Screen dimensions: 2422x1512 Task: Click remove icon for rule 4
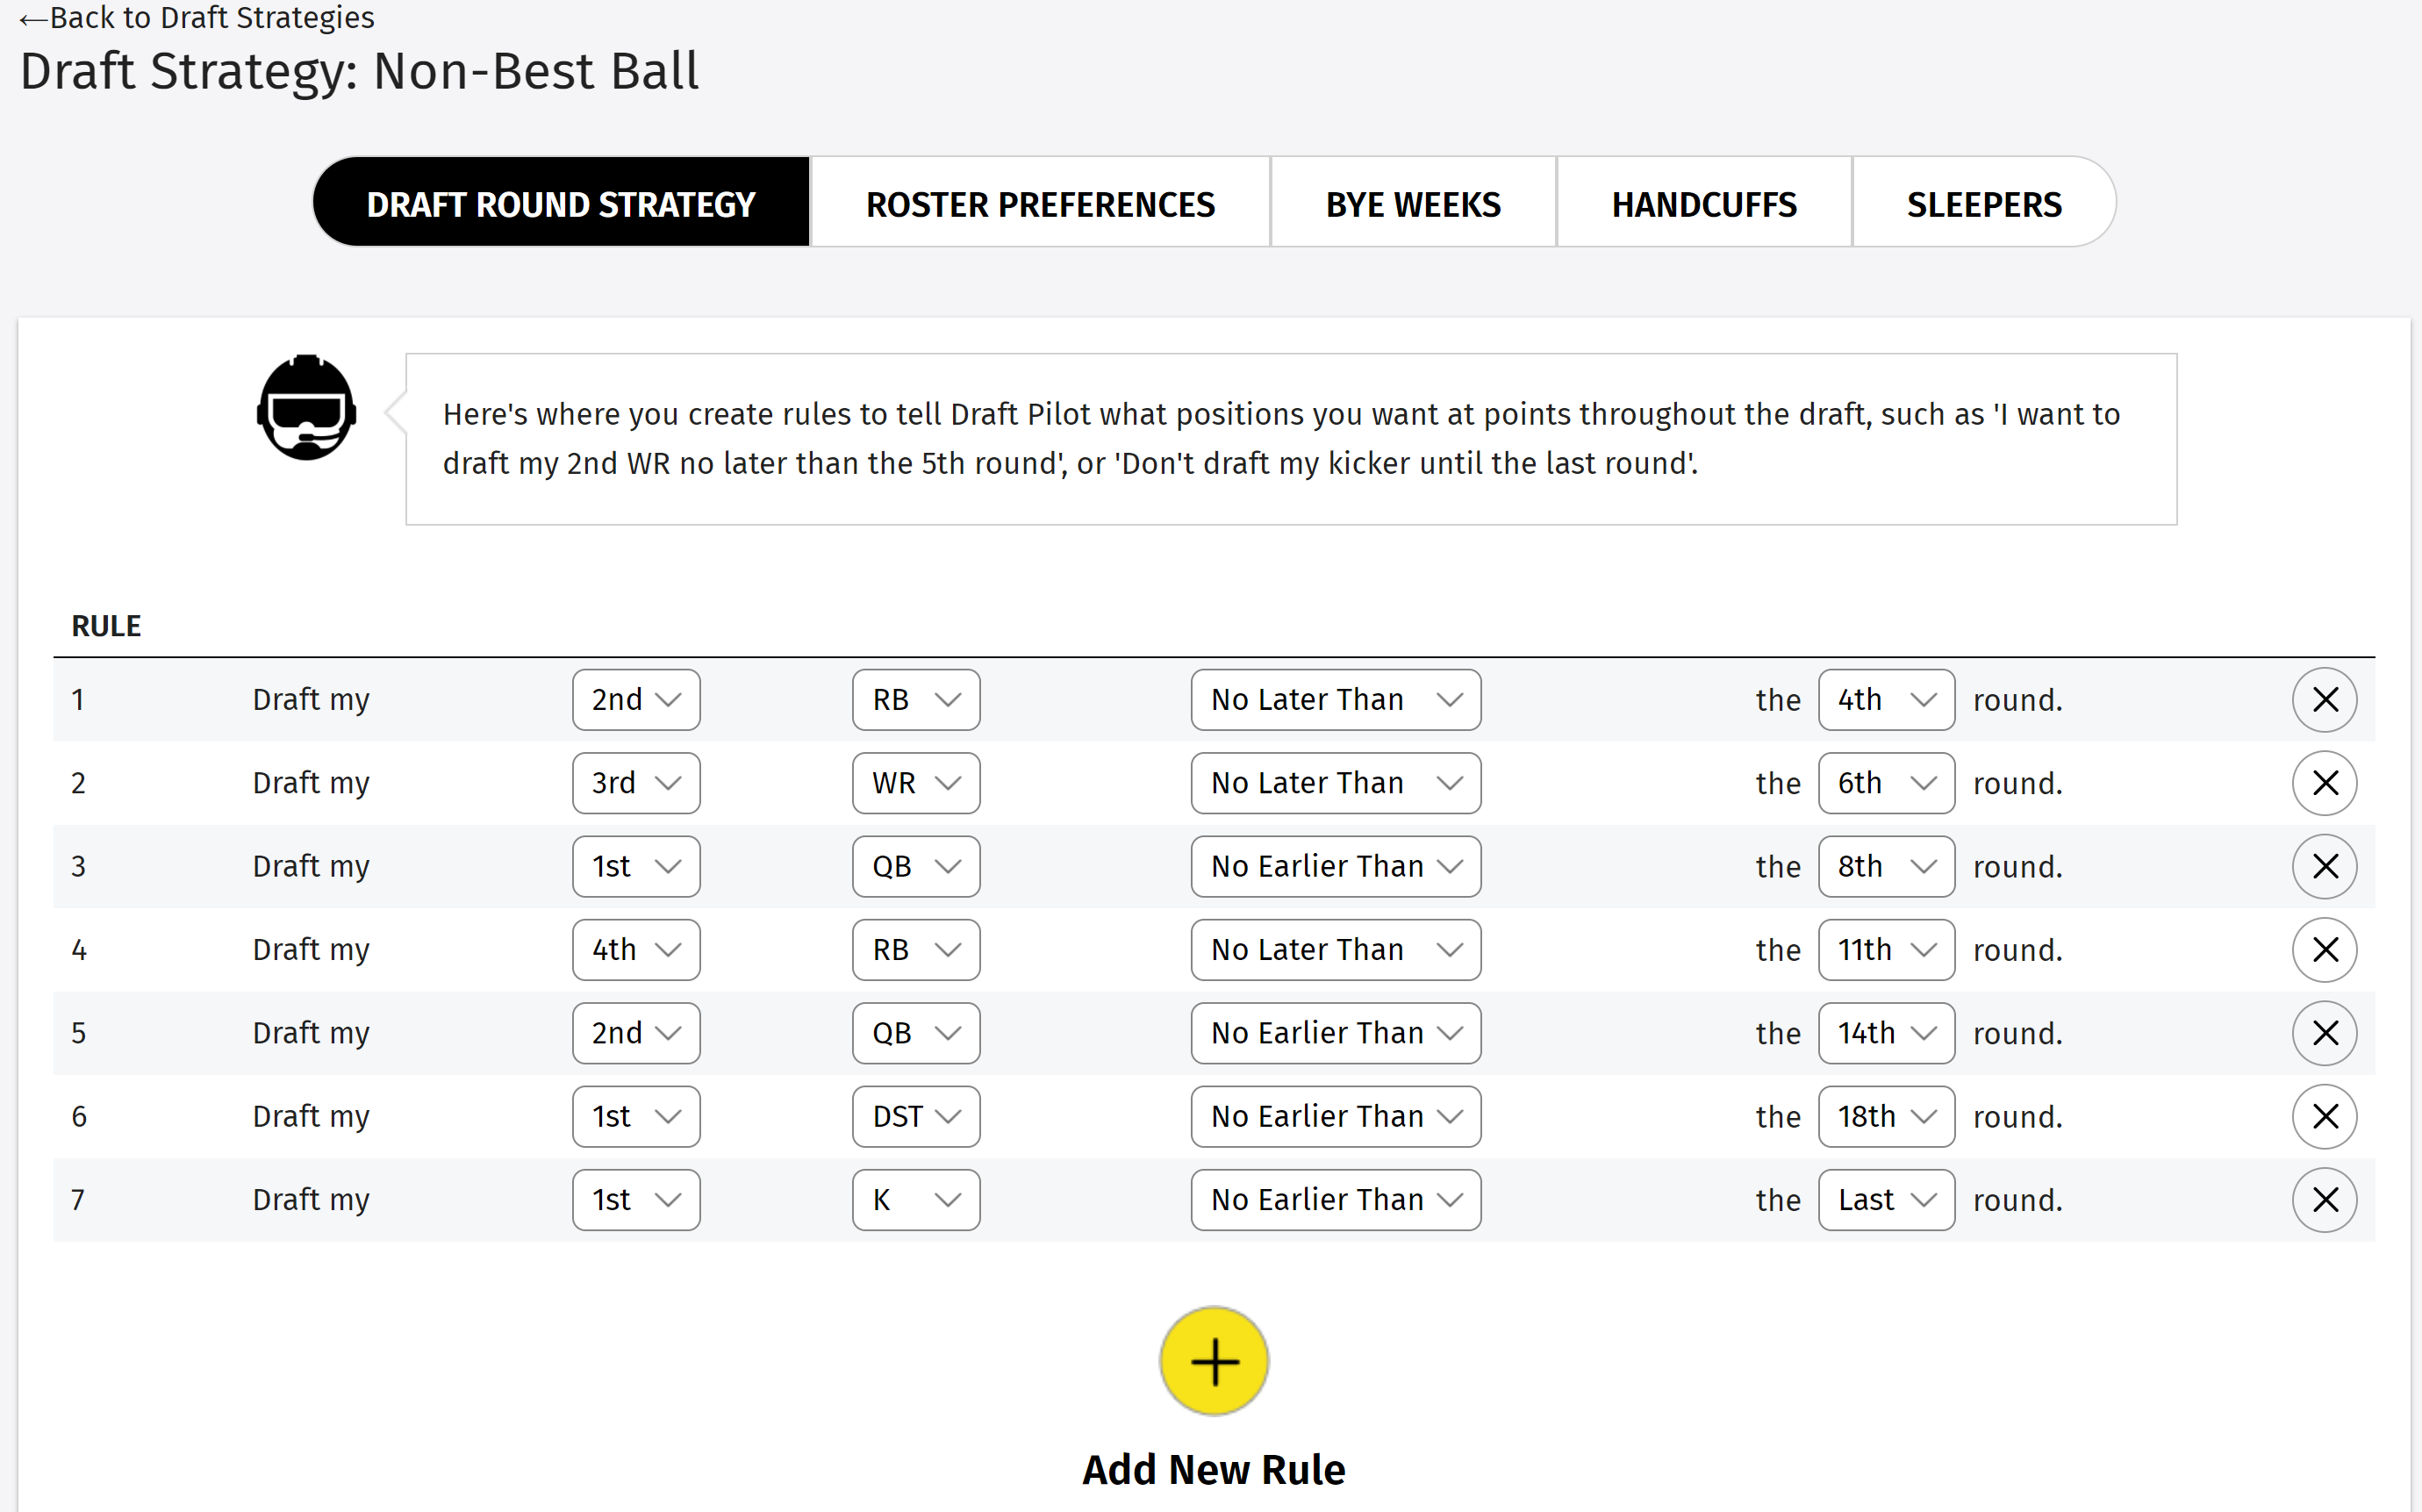click(x=2325, y=949)
